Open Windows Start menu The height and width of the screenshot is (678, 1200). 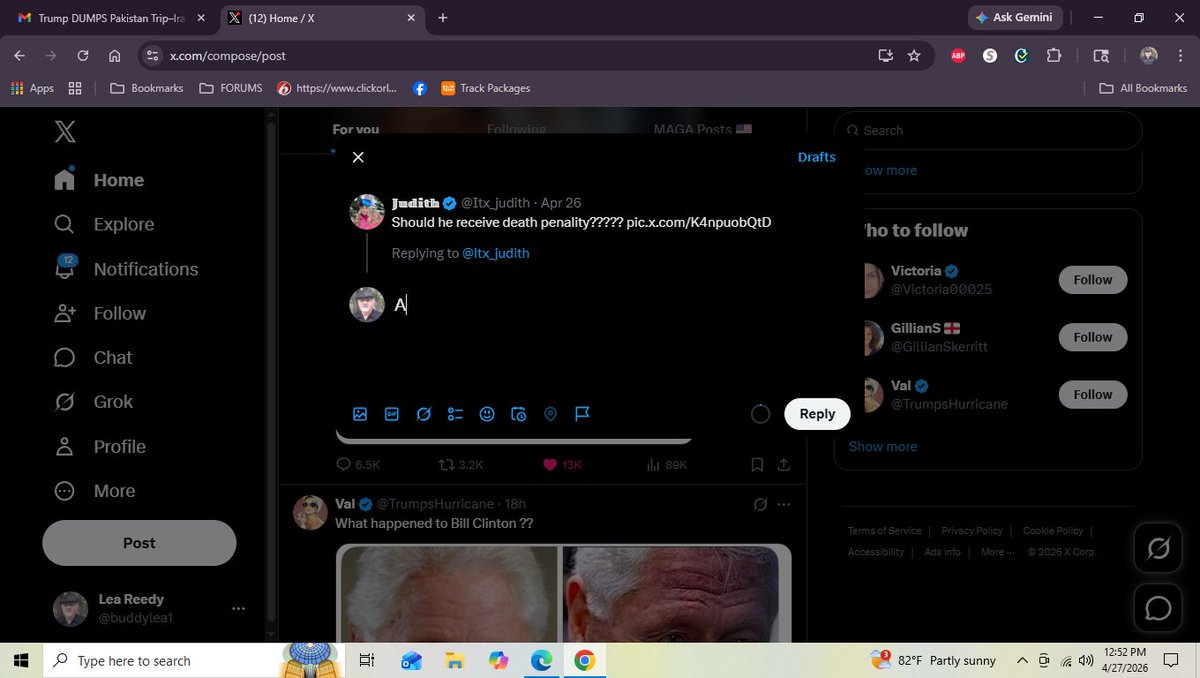click(x=22, y=660)
